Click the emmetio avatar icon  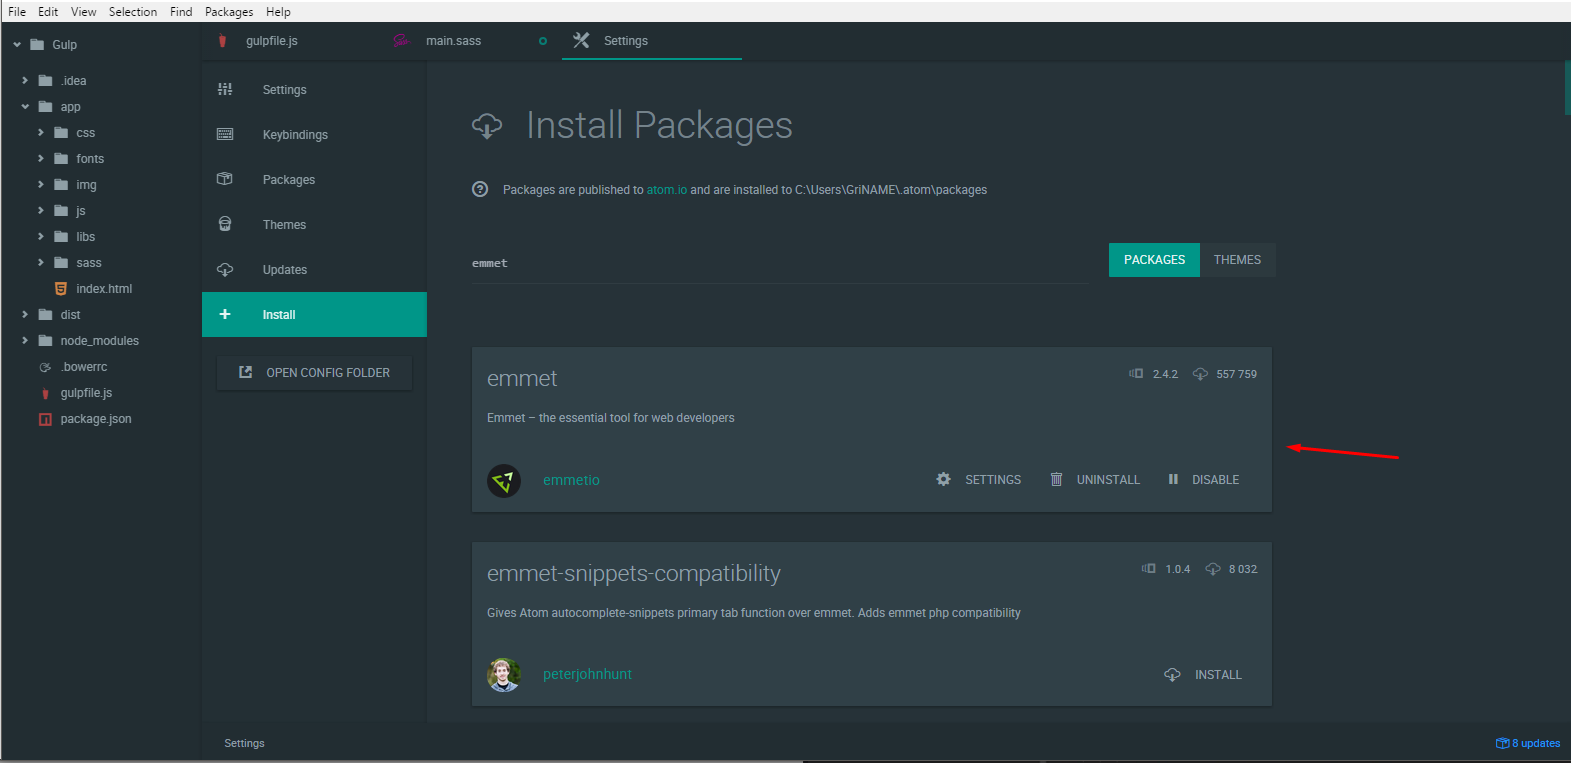504,481
